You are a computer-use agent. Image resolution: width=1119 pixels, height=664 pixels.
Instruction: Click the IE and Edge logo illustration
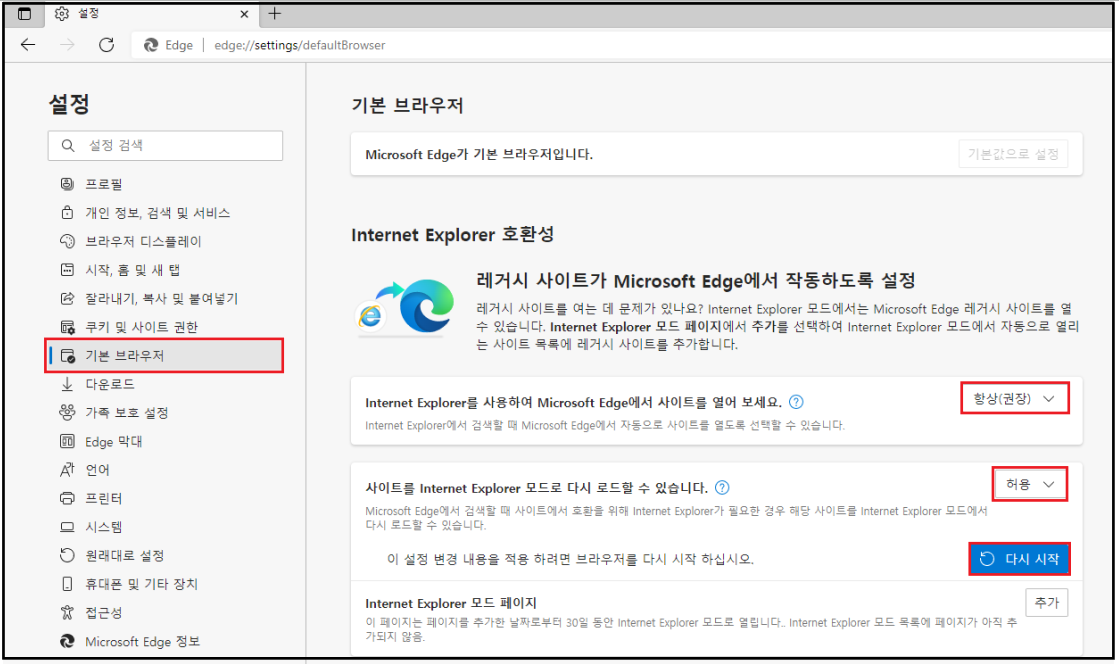tap(405, 308)
